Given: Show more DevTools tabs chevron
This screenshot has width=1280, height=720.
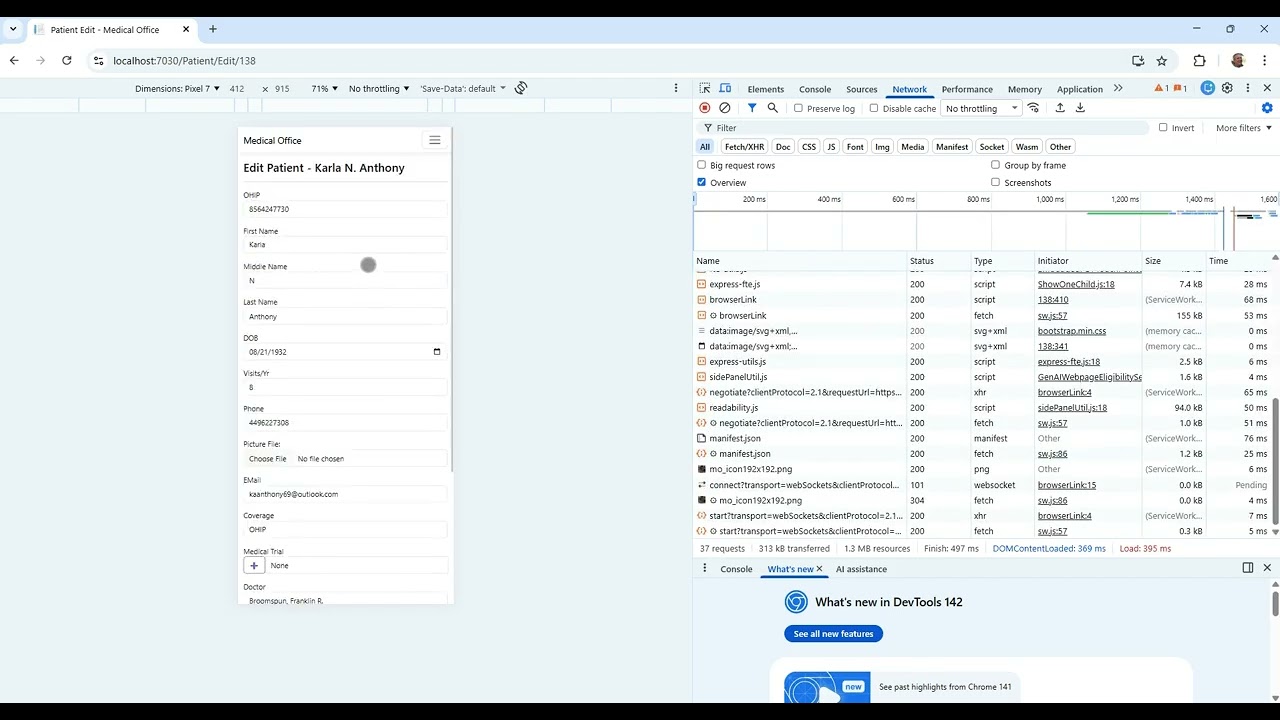Looking at the screenshot, I should (x=1118, y=88).
